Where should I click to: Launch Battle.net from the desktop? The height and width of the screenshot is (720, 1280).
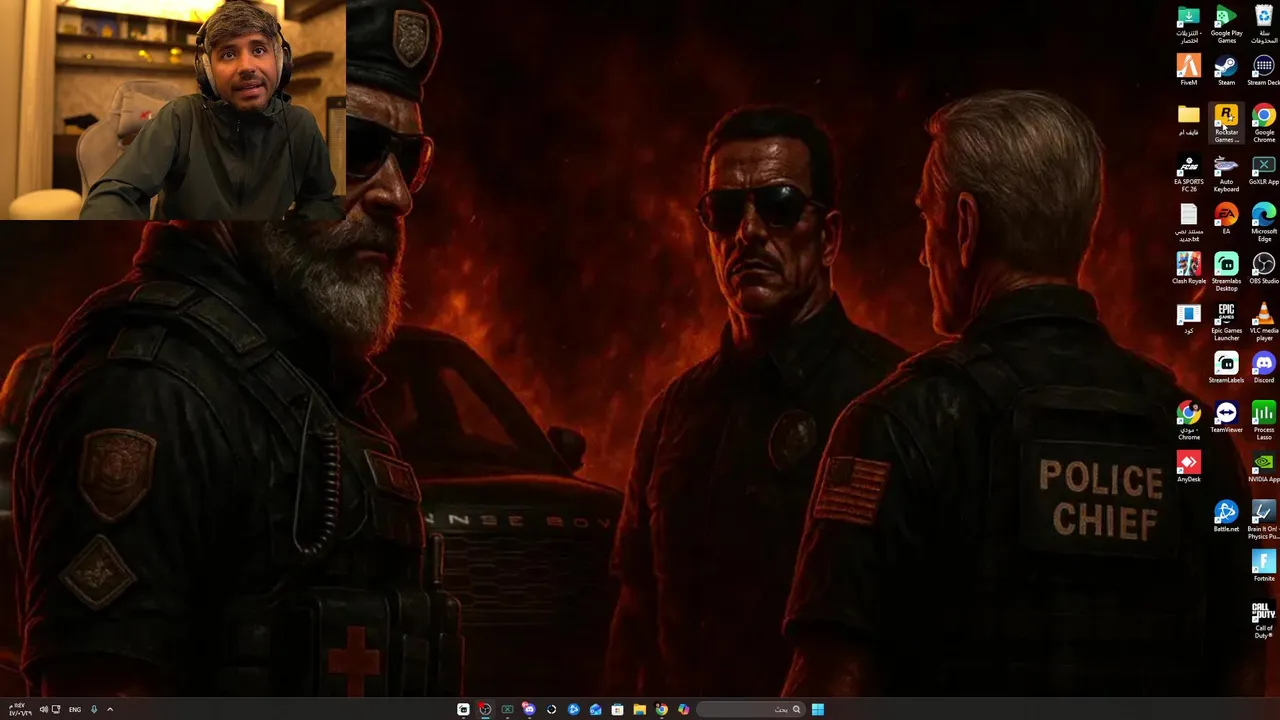[x=1226, y=517]
